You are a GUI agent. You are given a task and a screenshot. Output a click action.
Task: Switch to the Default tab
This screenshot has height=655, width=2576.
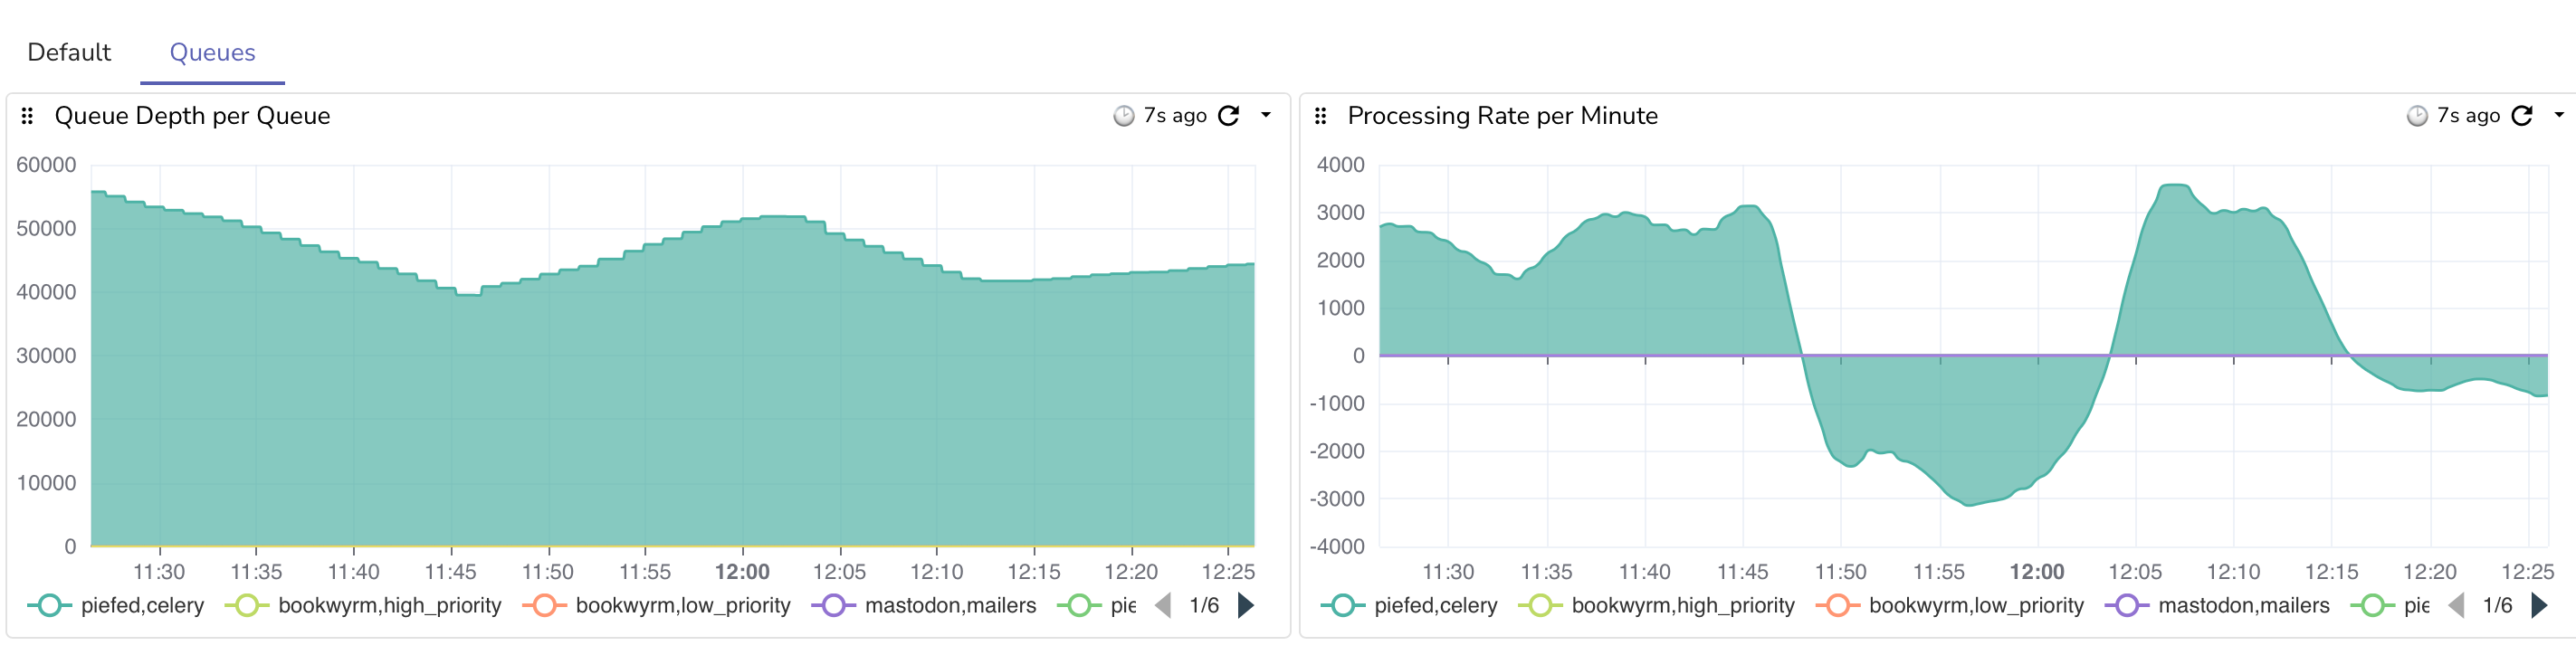[x=69, y=53]
